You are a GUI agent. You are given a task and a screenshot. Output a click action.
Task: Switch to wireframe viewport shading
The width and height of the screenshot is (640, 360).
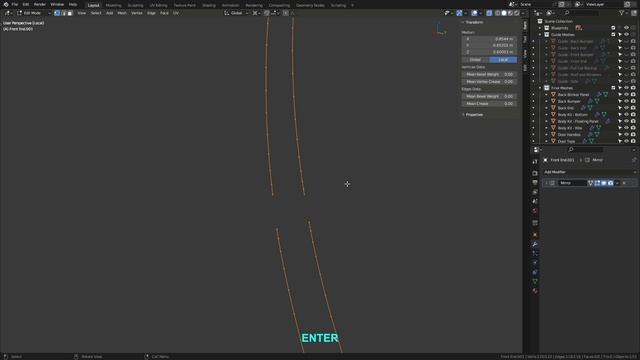pos(498,13)
